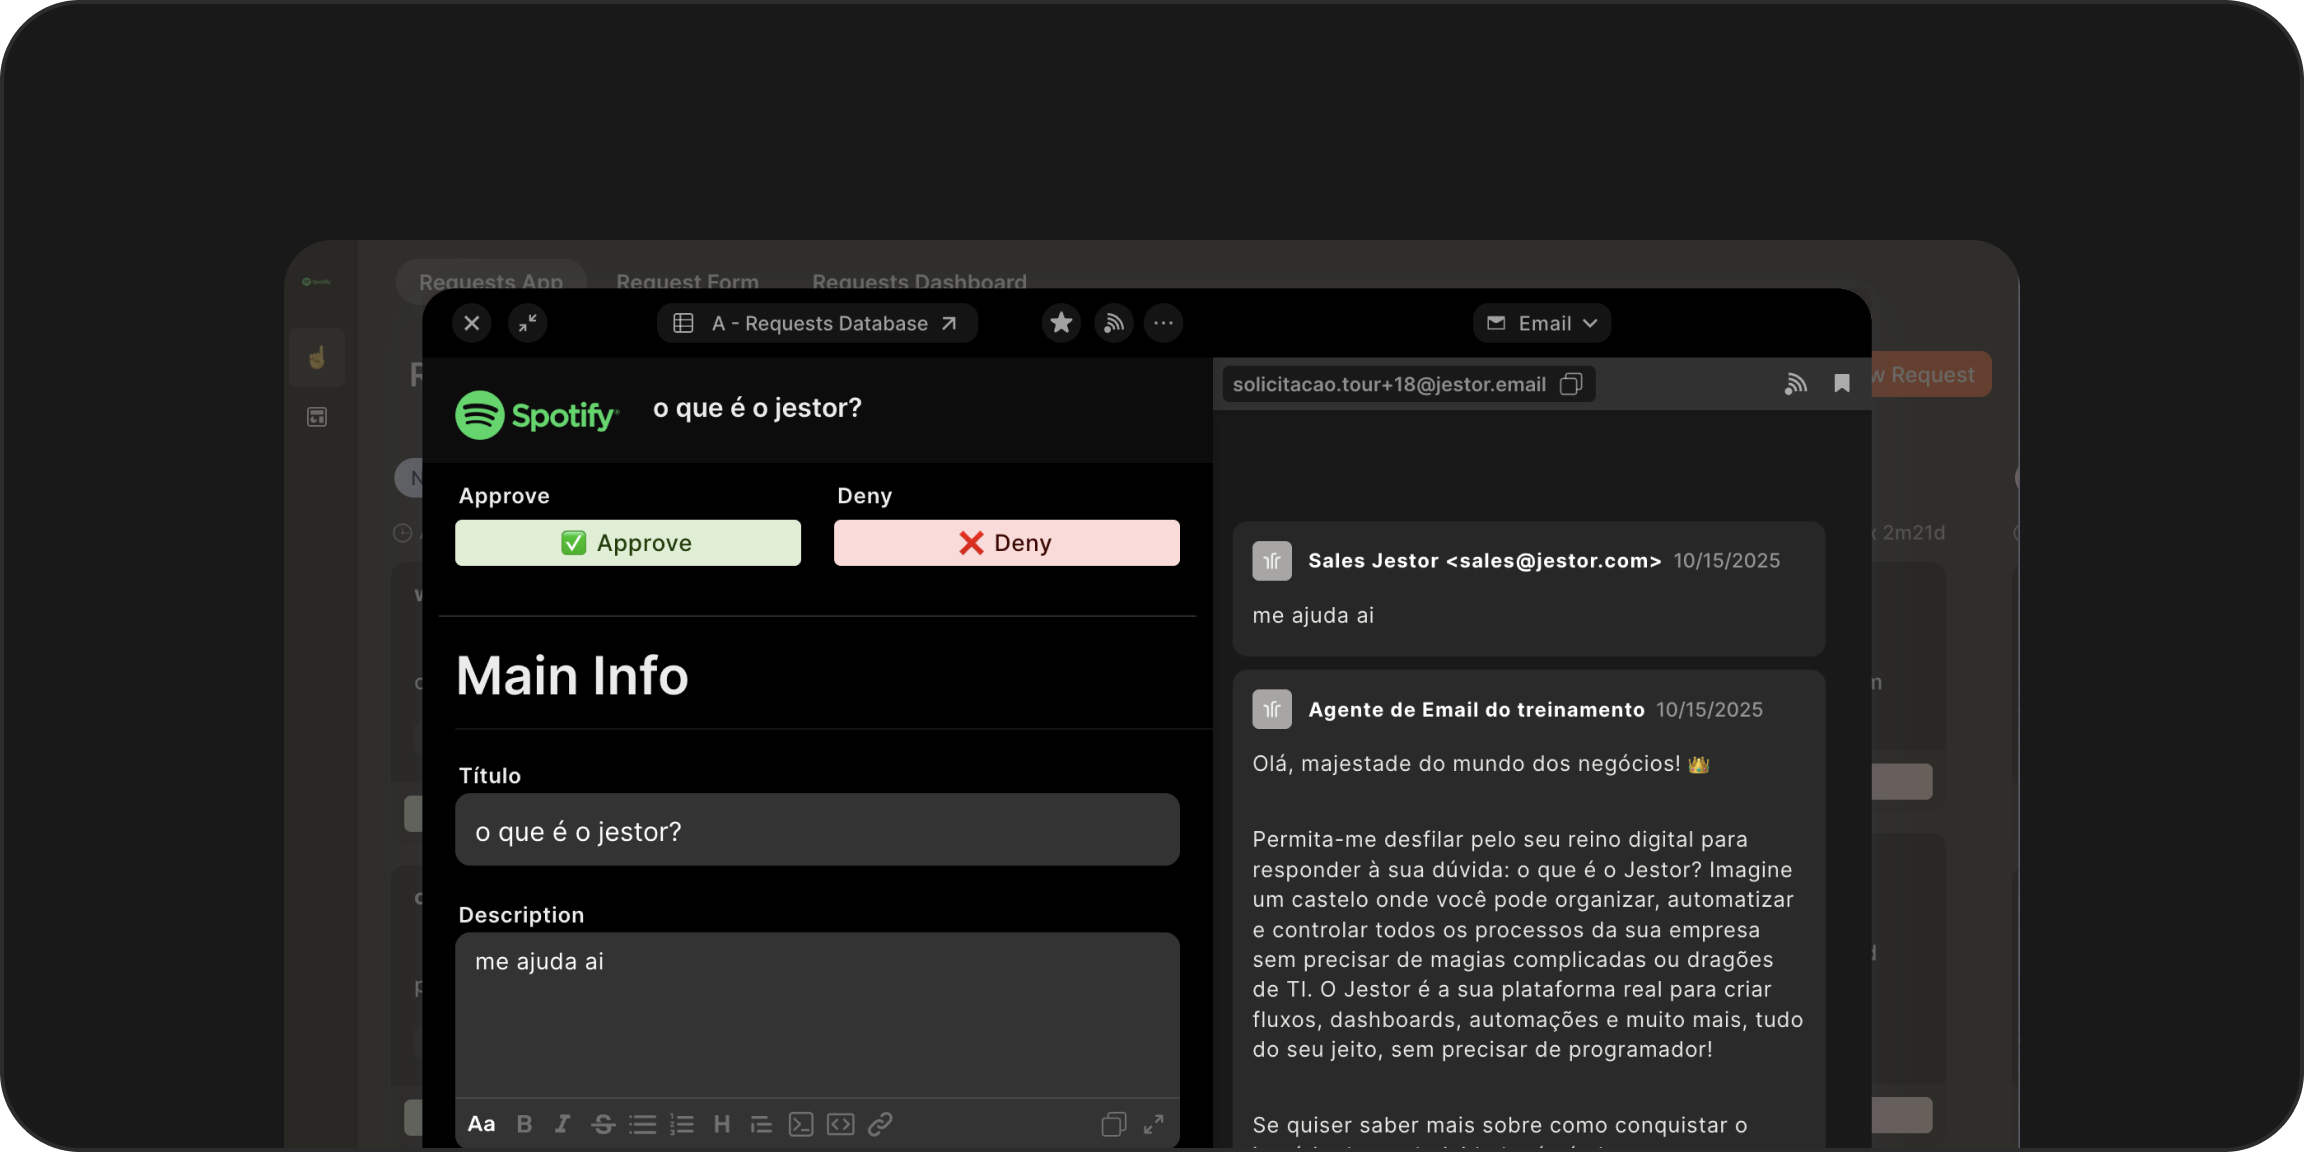Switch to the Request Form tab
2304x1152 pixels.
coord(687,282)
